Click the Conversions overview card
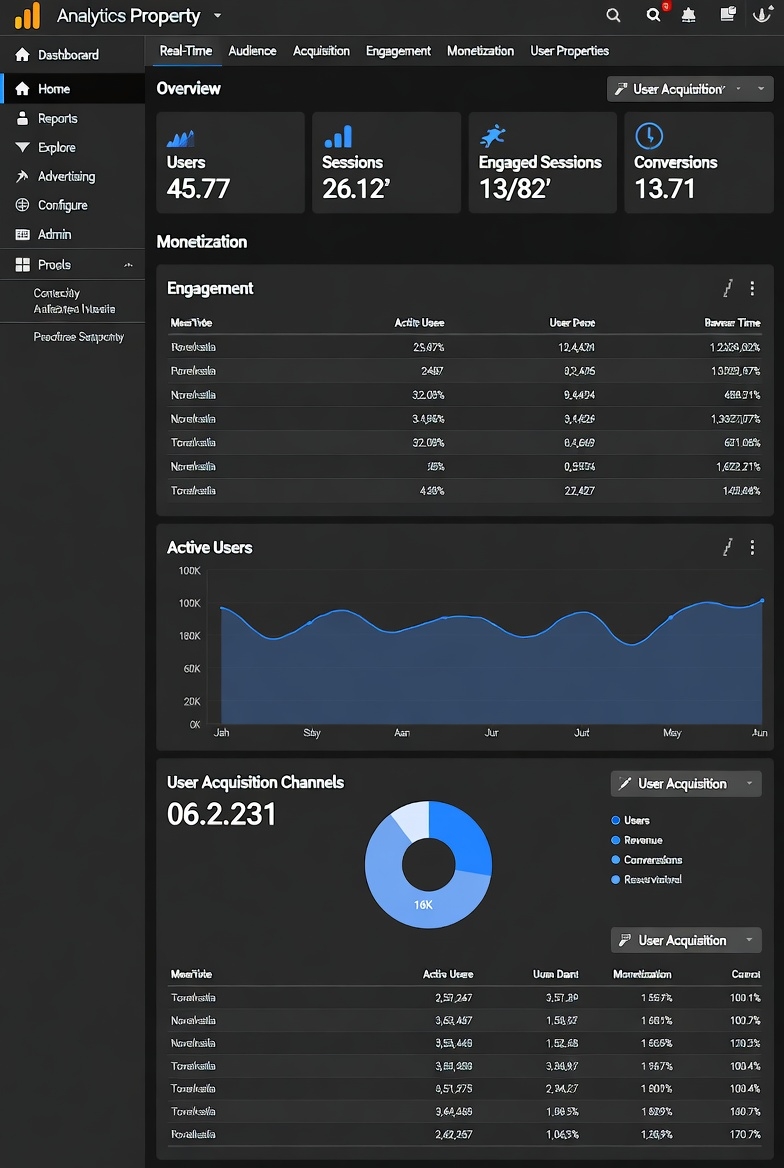 tap(698, 162)
